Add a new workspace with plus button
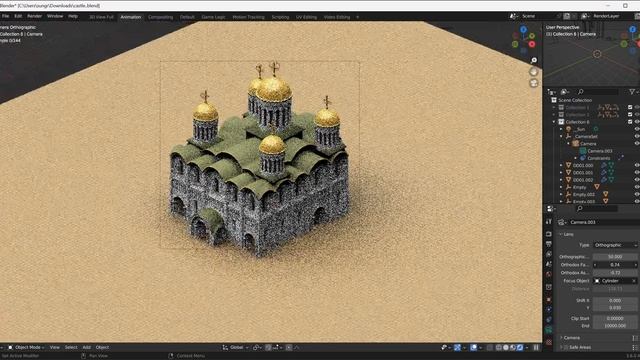This screenshot has height=360, width=640. coord(358,17)
